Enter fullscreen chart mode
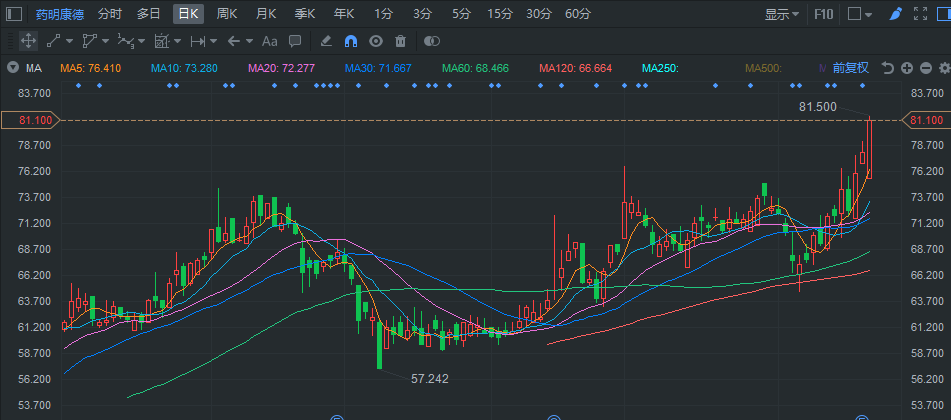Viewport: 951px width, 420px height. (x=920, y=13)
